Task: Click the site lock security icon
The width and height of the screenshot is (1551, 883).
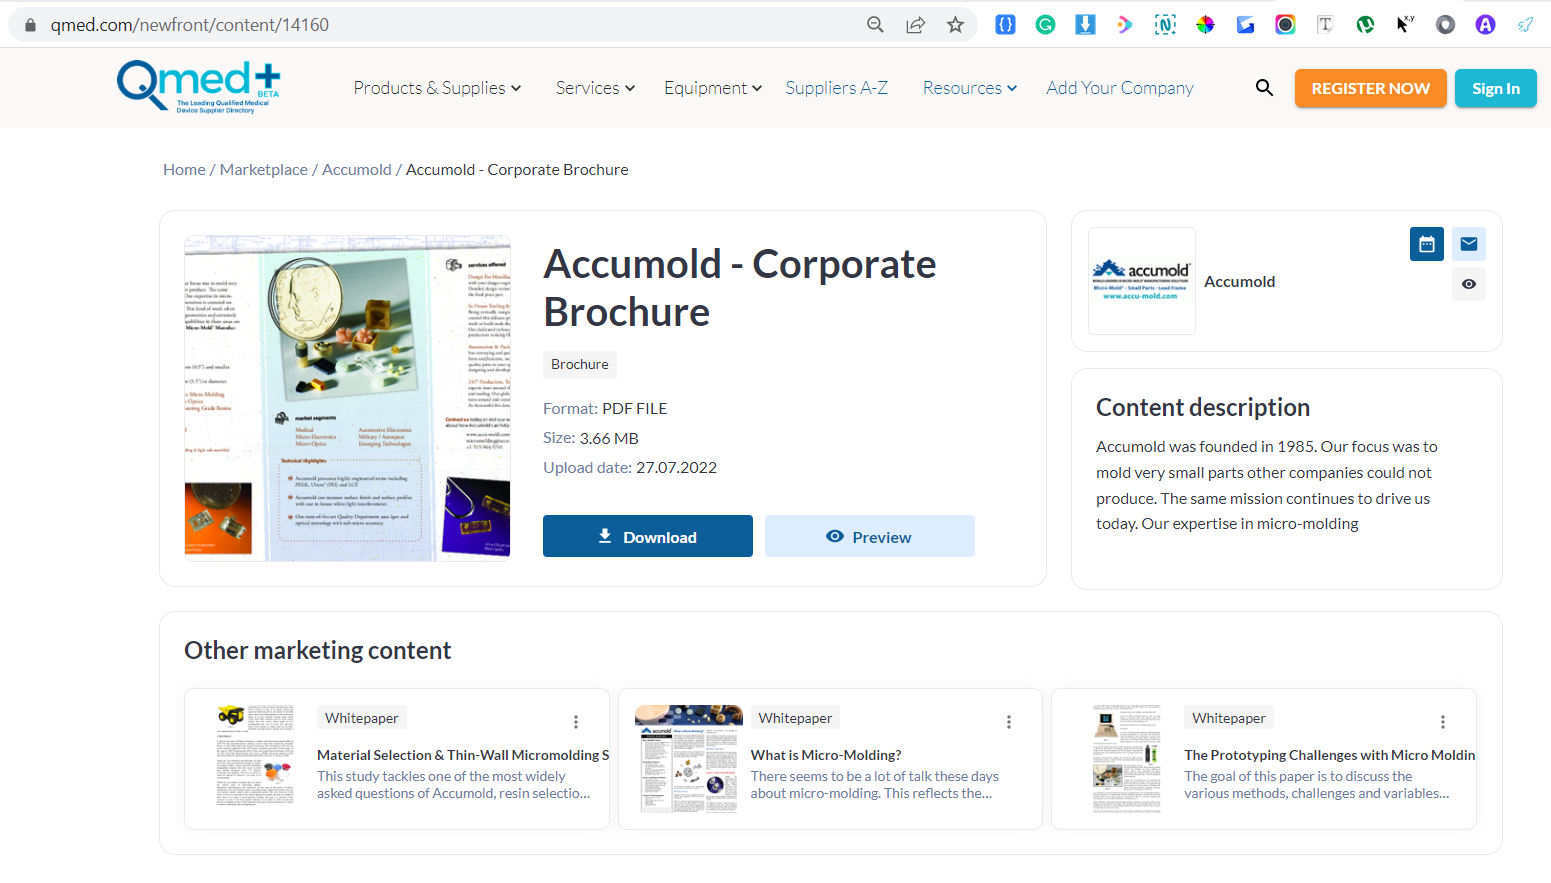Action: click(x=30, y=25)
